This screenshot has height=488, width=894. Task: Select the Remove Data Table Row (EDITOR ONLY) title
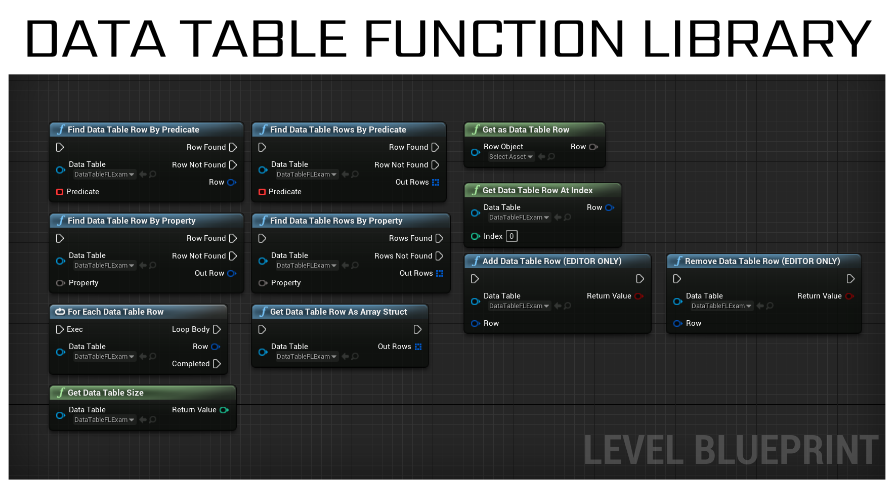coord(762,261)
